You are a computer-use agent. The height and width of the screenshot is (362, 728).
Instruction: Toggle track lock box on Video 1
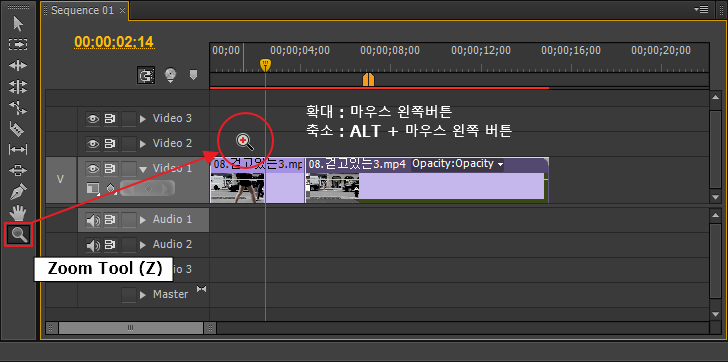129,169
